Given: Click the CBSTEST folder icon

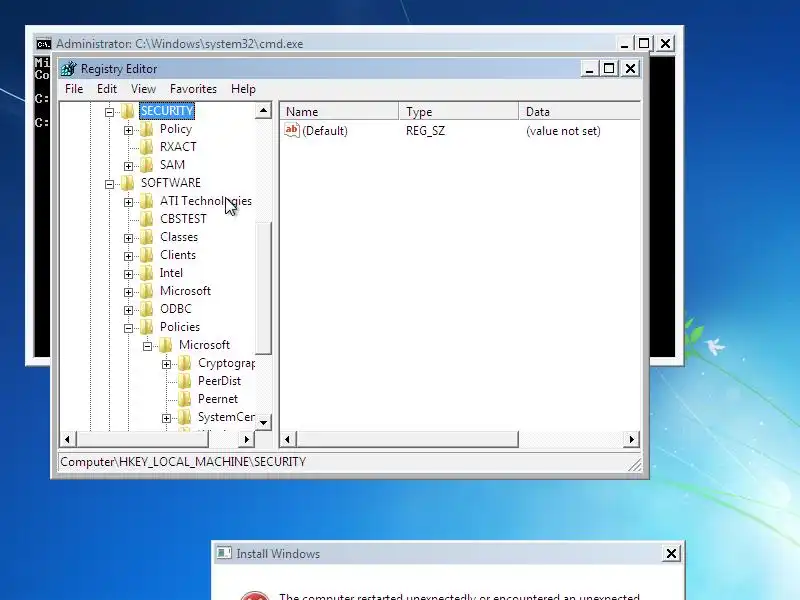Looking at the screenshot, I should coord(146,219).
